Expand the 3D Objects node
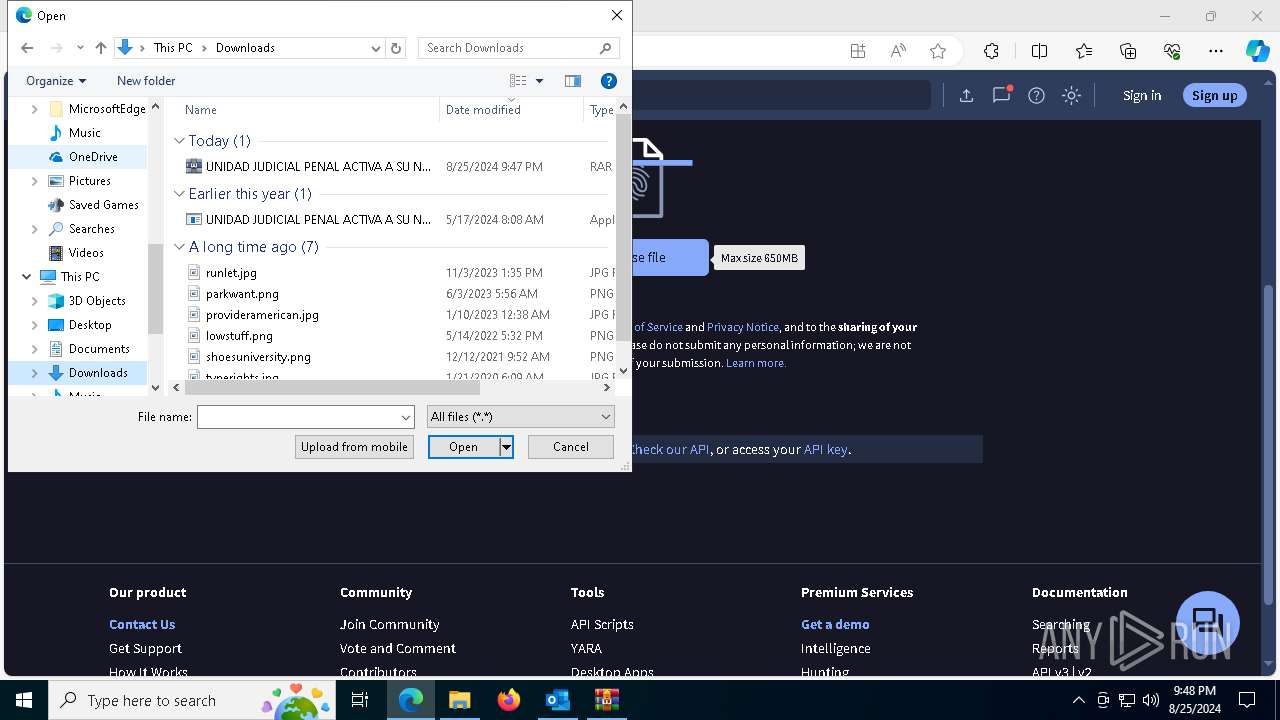This screenshot has width=1280, height=720. (x=35, y=301)
